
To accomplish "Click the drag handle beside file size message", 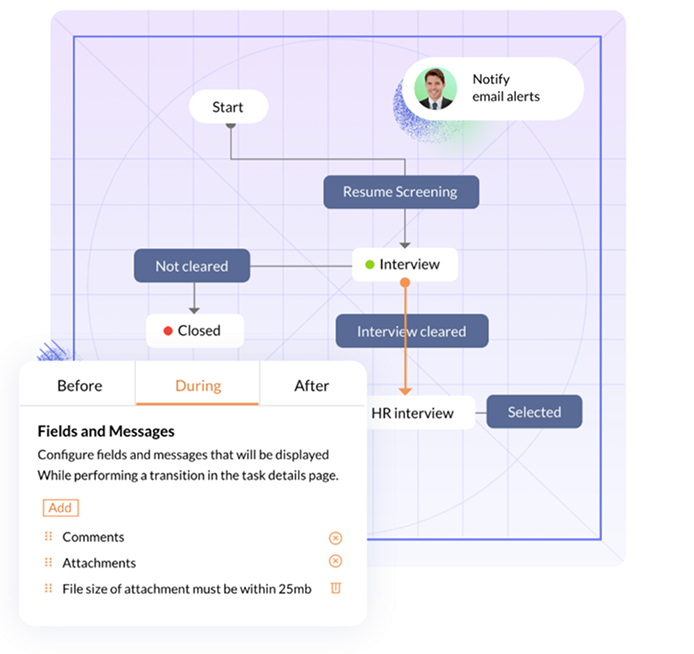I will tap(48, 588).
